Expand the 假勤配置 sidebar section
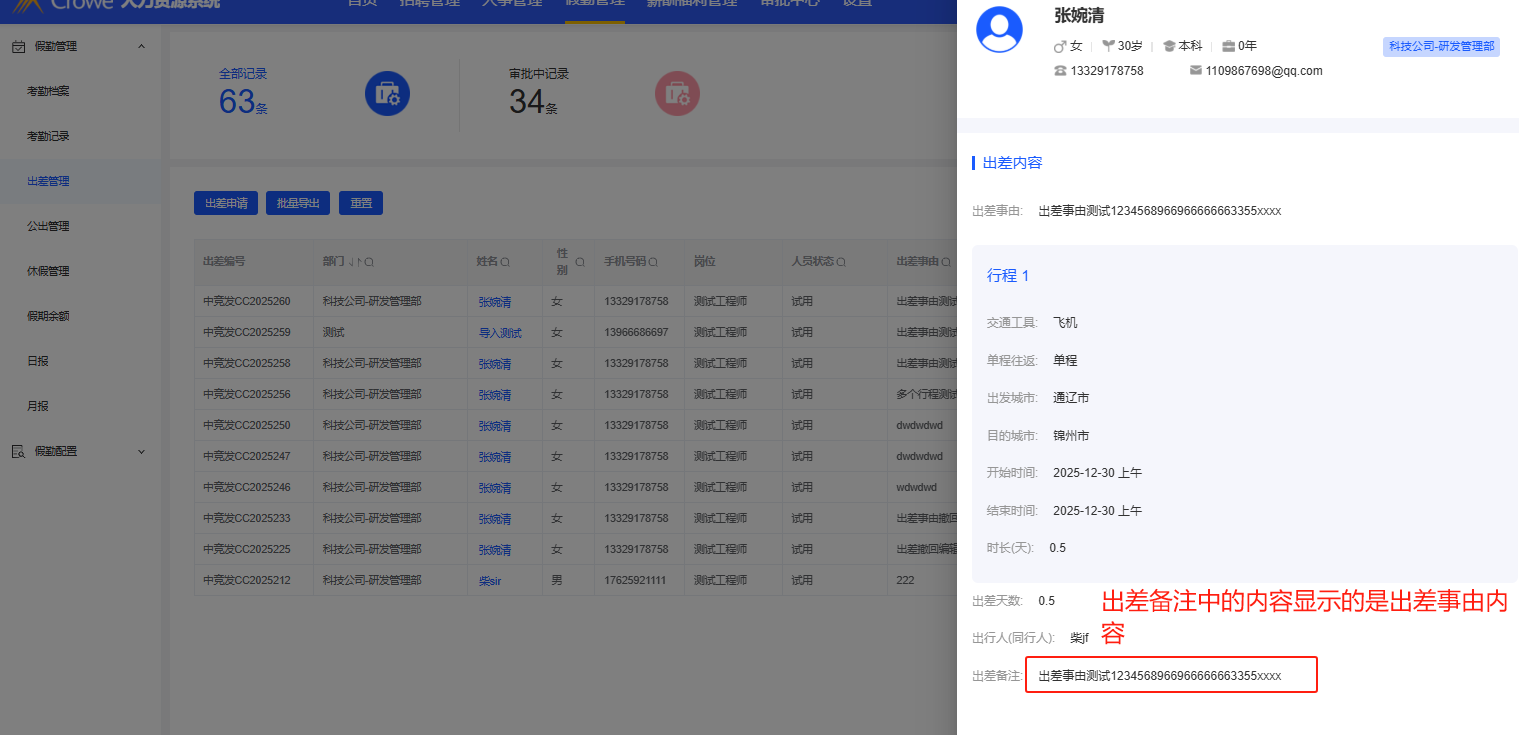The height and width of the screenshot is (735, 1519). click(x=141, y=451)
